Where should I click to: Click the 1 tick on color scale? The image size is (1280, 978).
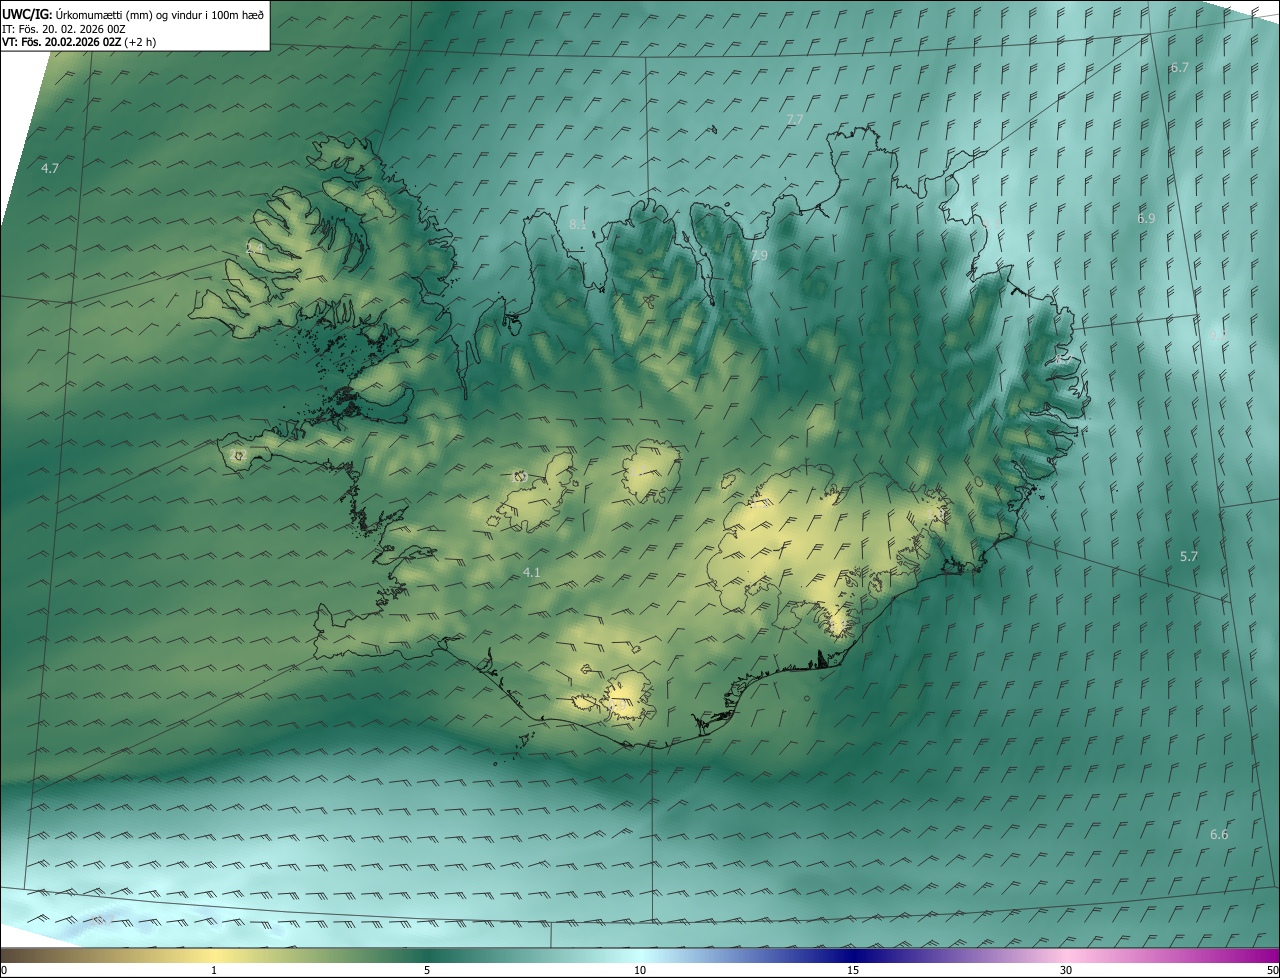214,970
